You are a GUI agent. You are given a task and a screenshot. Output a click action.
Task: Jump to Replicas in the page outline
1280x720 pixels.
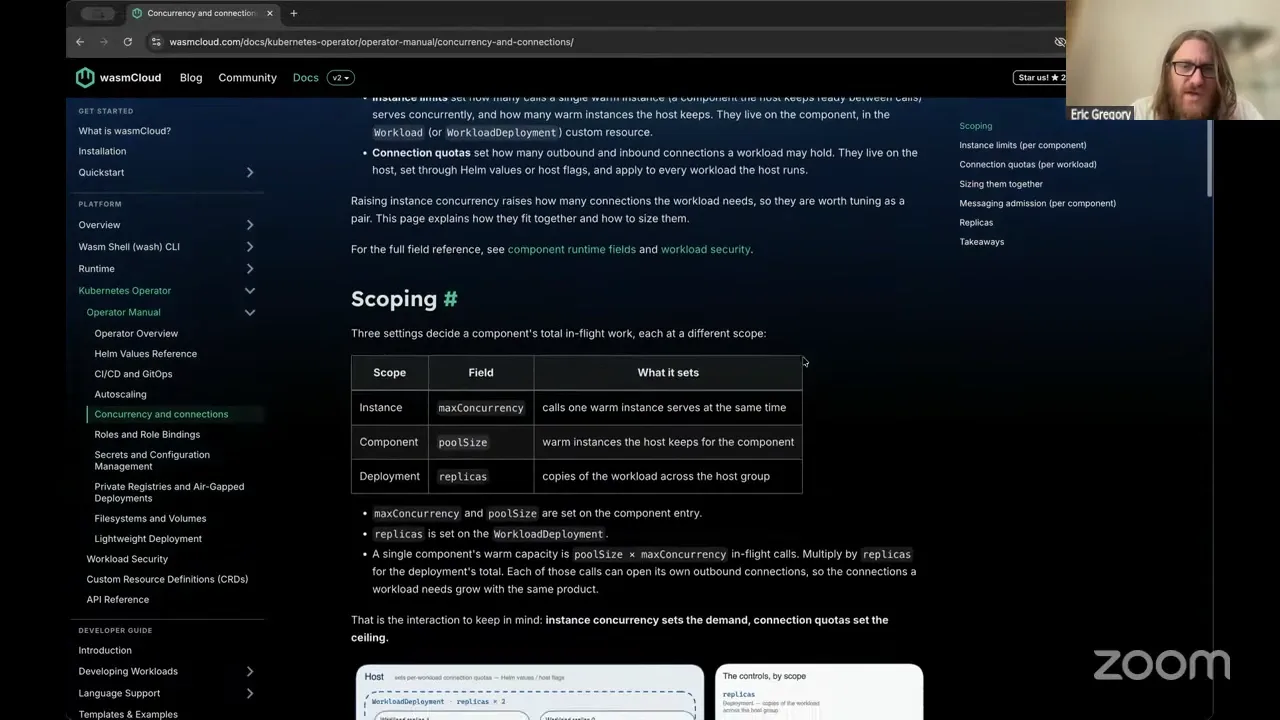point(976,222)
